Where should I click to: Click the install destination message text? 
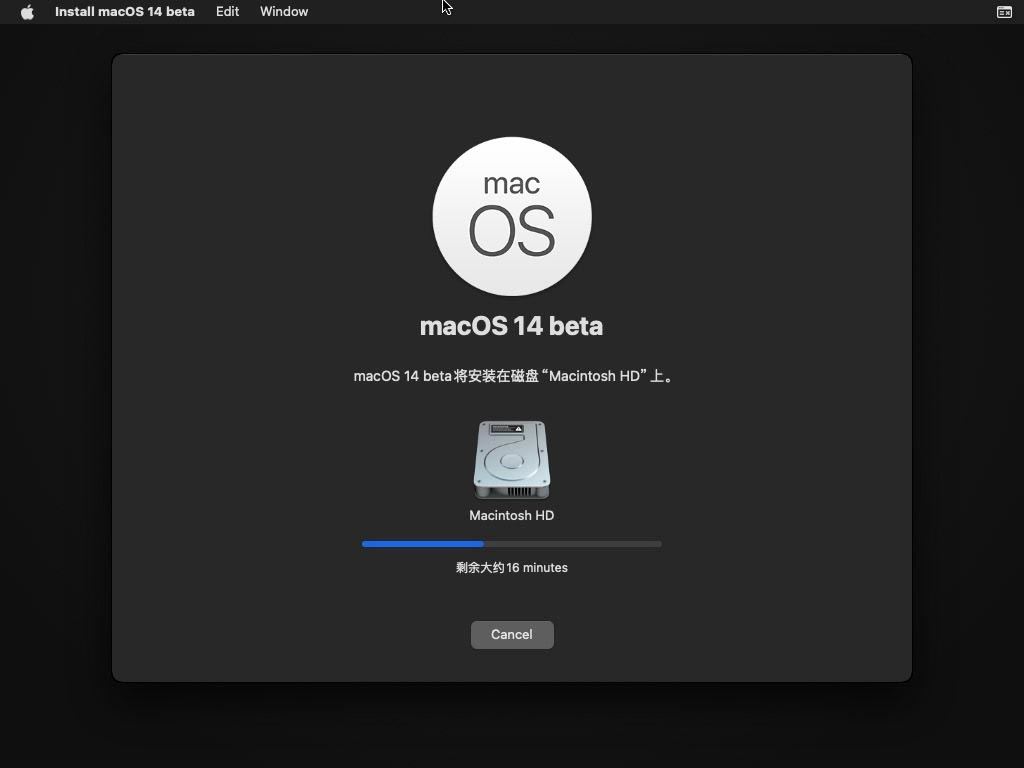point(512,377)
